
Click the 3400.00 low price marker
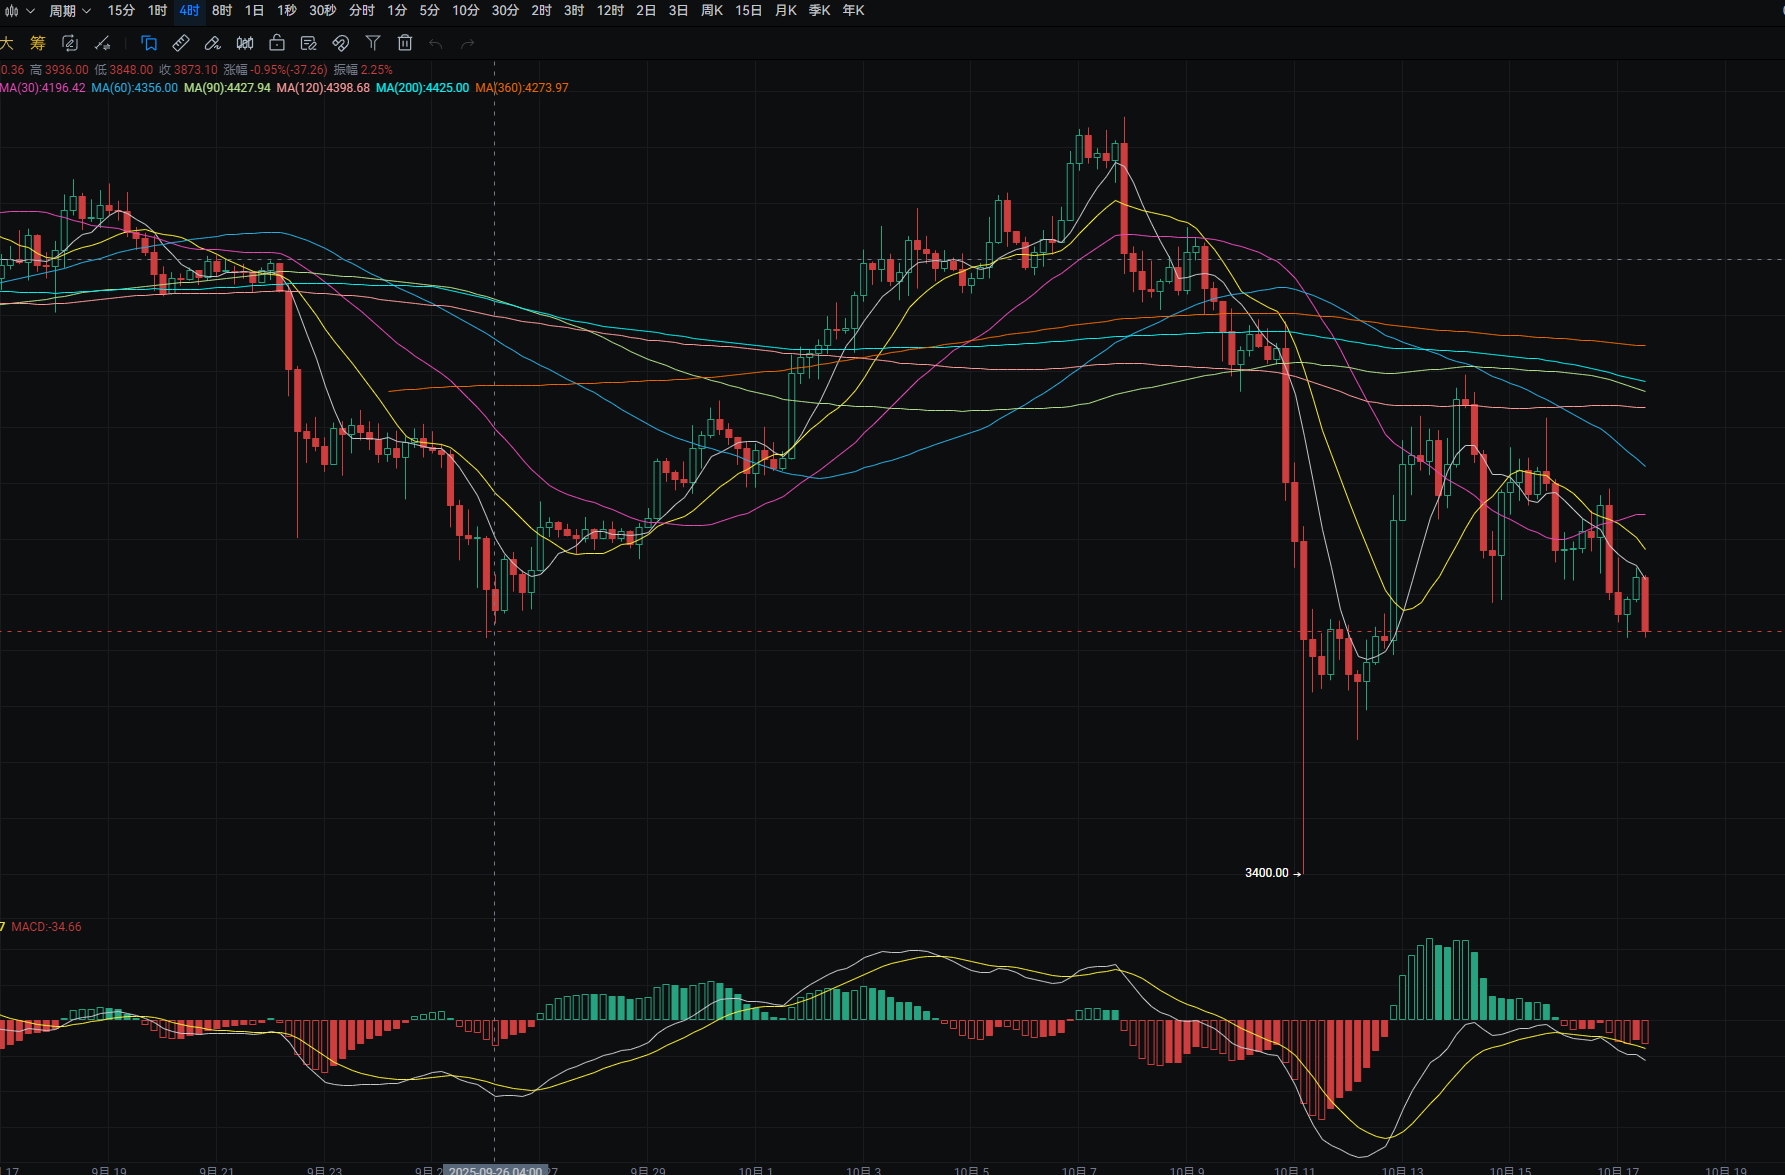(1267, 873)
